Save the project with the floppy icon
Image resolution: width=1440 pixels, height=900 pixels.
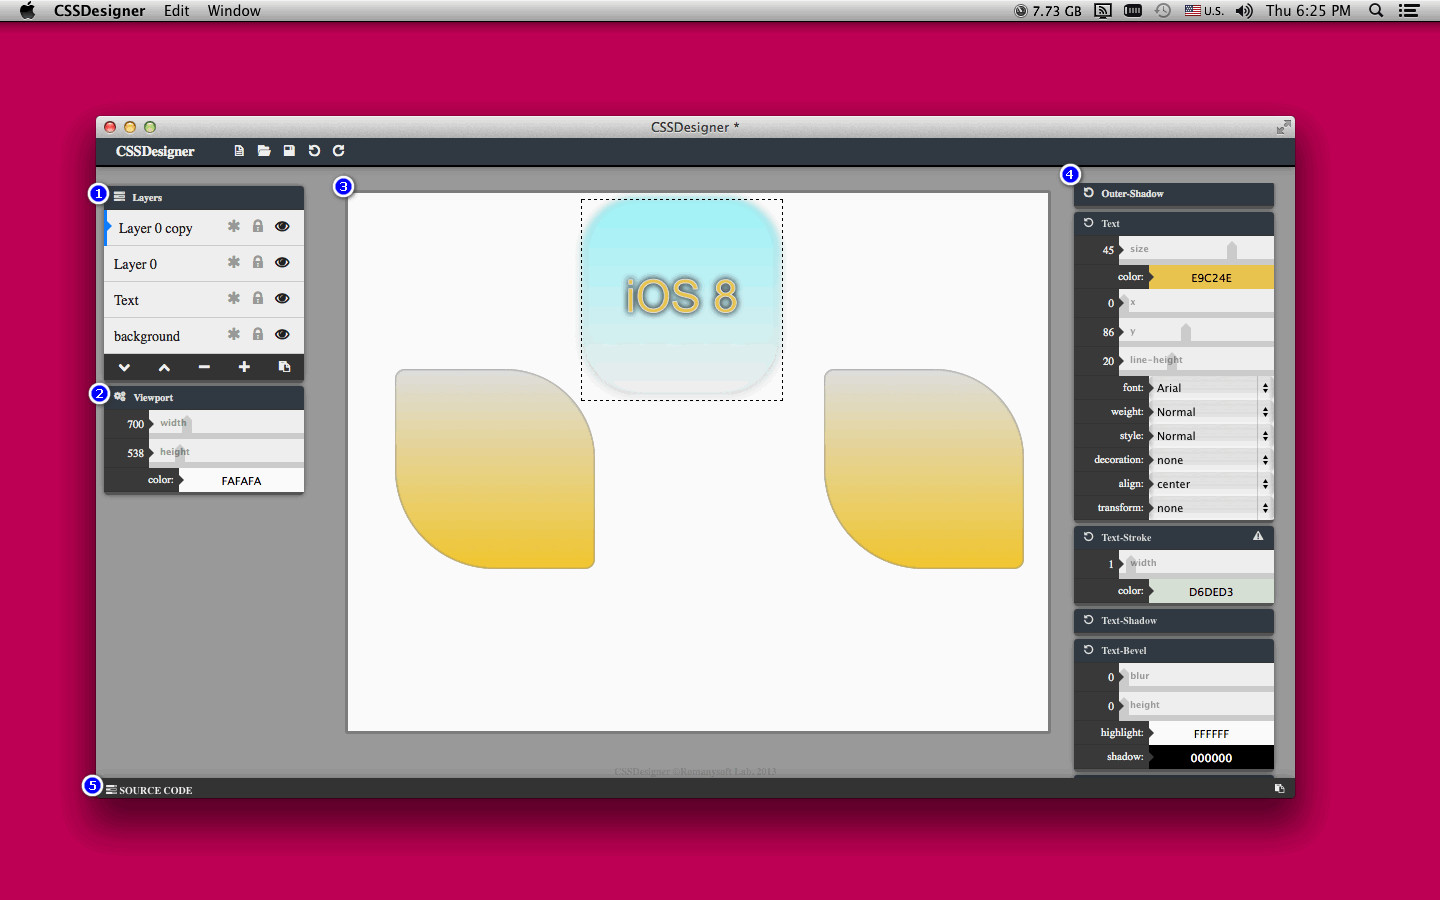pyautogui.click(x=289, y=151)
